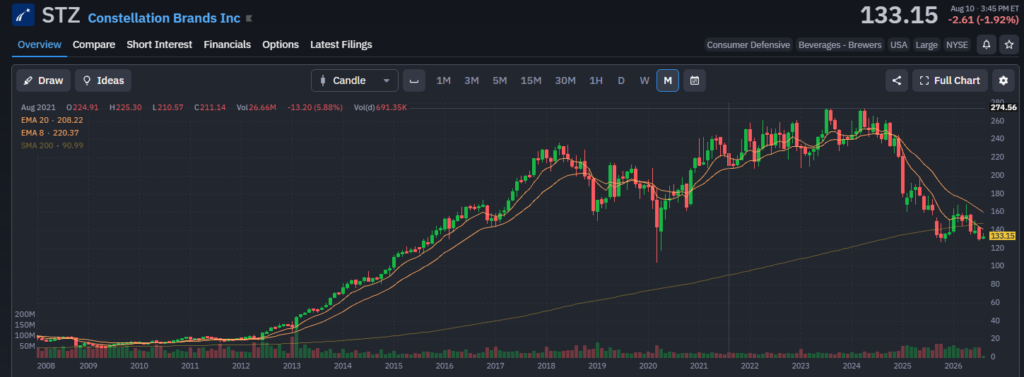Screen dimensions: 1024x377
Task: Open the Short Interest tab
Action: [159, 44]
